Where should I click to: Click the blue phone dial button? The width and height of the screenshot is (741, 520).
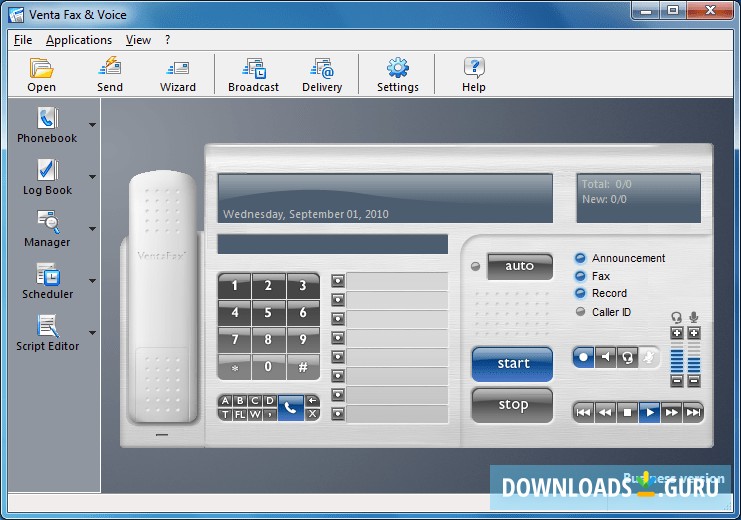pos(291,407)
